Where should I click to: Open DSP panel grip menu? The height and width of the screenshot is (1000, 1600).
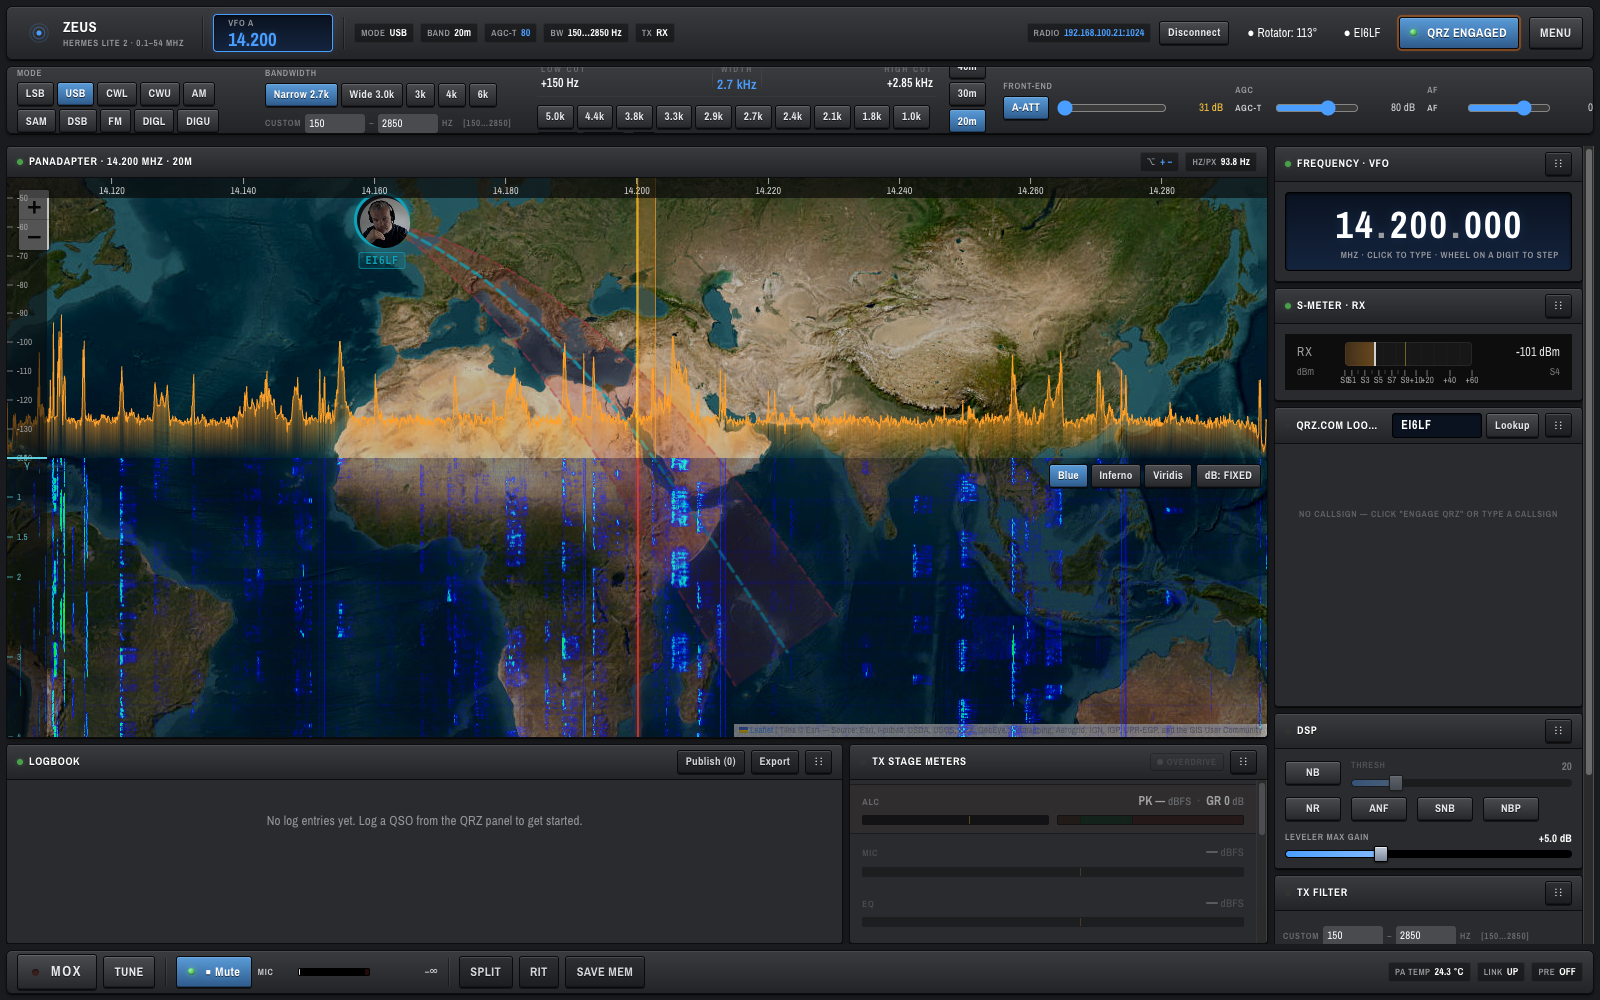tap(1558, 731)
